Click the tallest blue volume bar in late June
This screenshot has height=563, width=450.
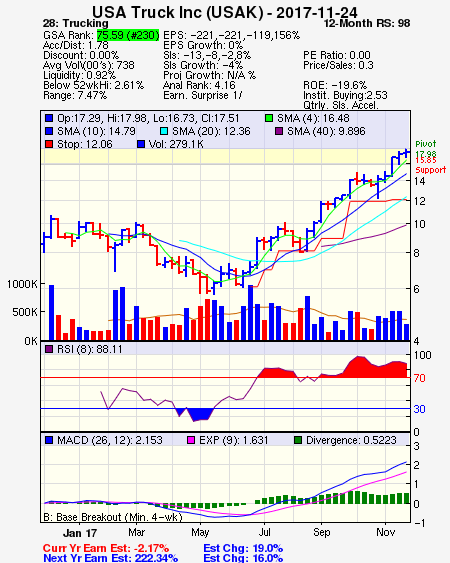point(250,312)
